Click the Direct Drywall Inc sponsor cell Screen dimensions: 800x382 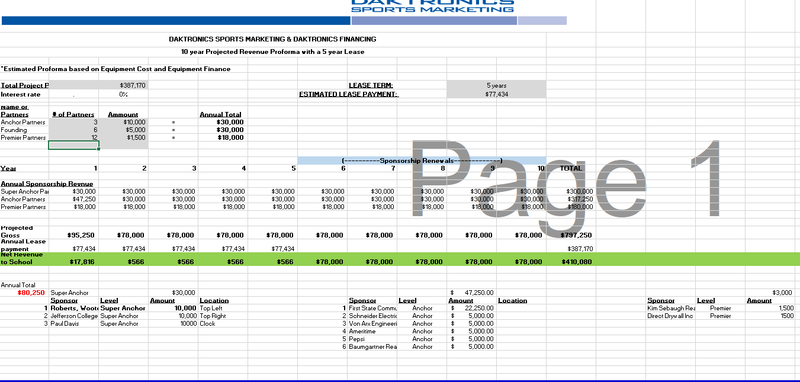(x=670, y=316)
